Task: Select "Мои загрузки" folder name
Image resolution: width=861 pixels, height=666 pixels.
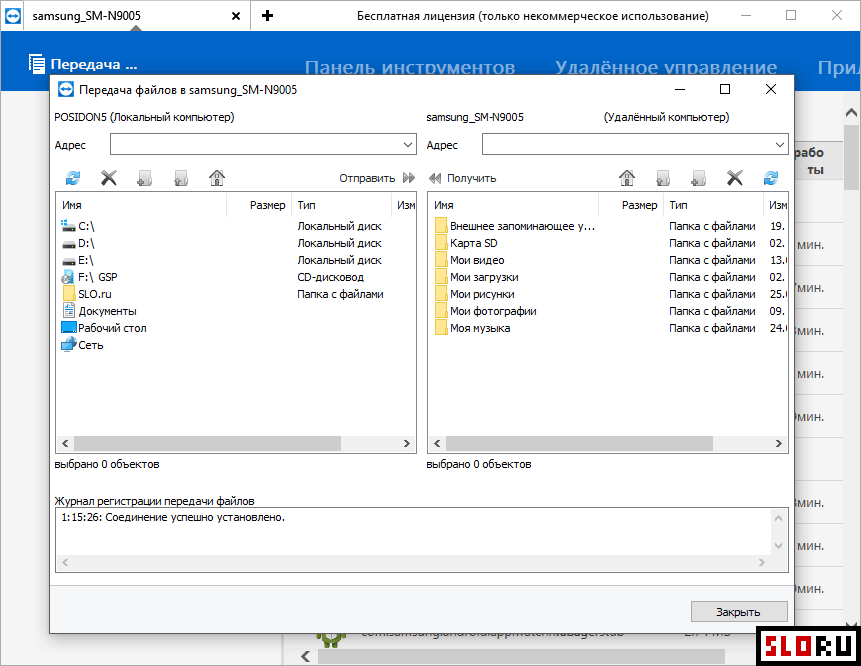Action: coord(484,277)
